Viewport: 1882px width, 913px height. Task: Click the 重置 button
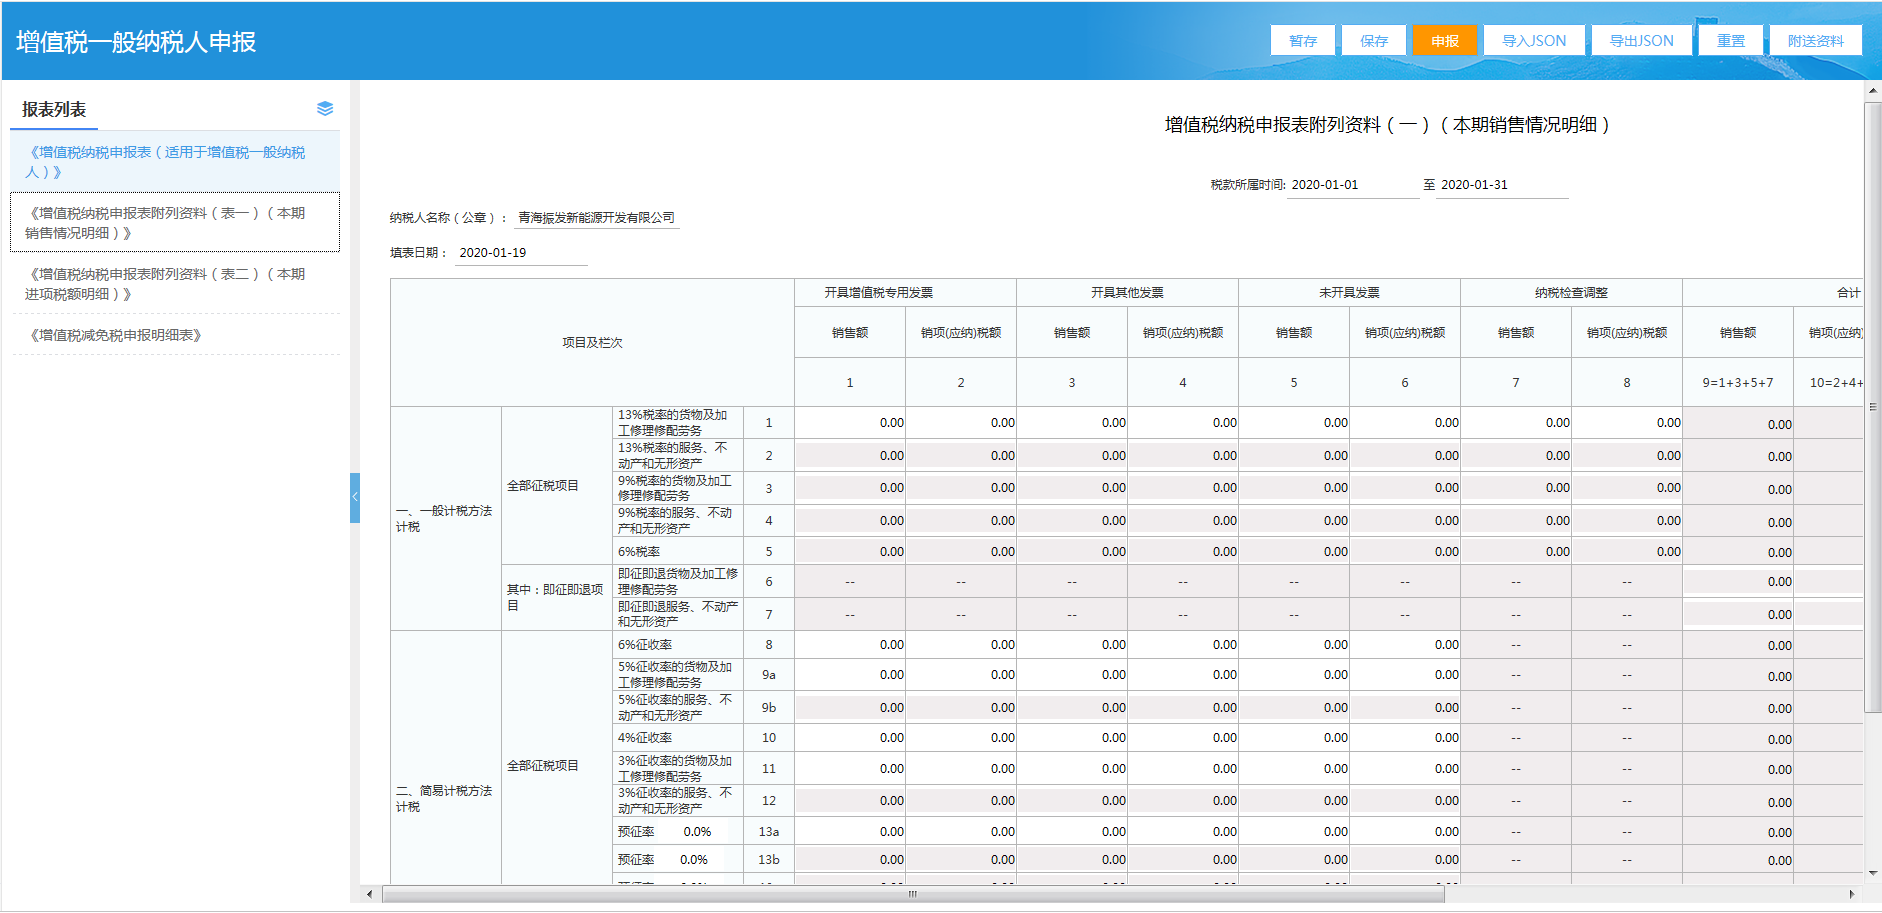pyautogui.click(x=1731, y=41)
